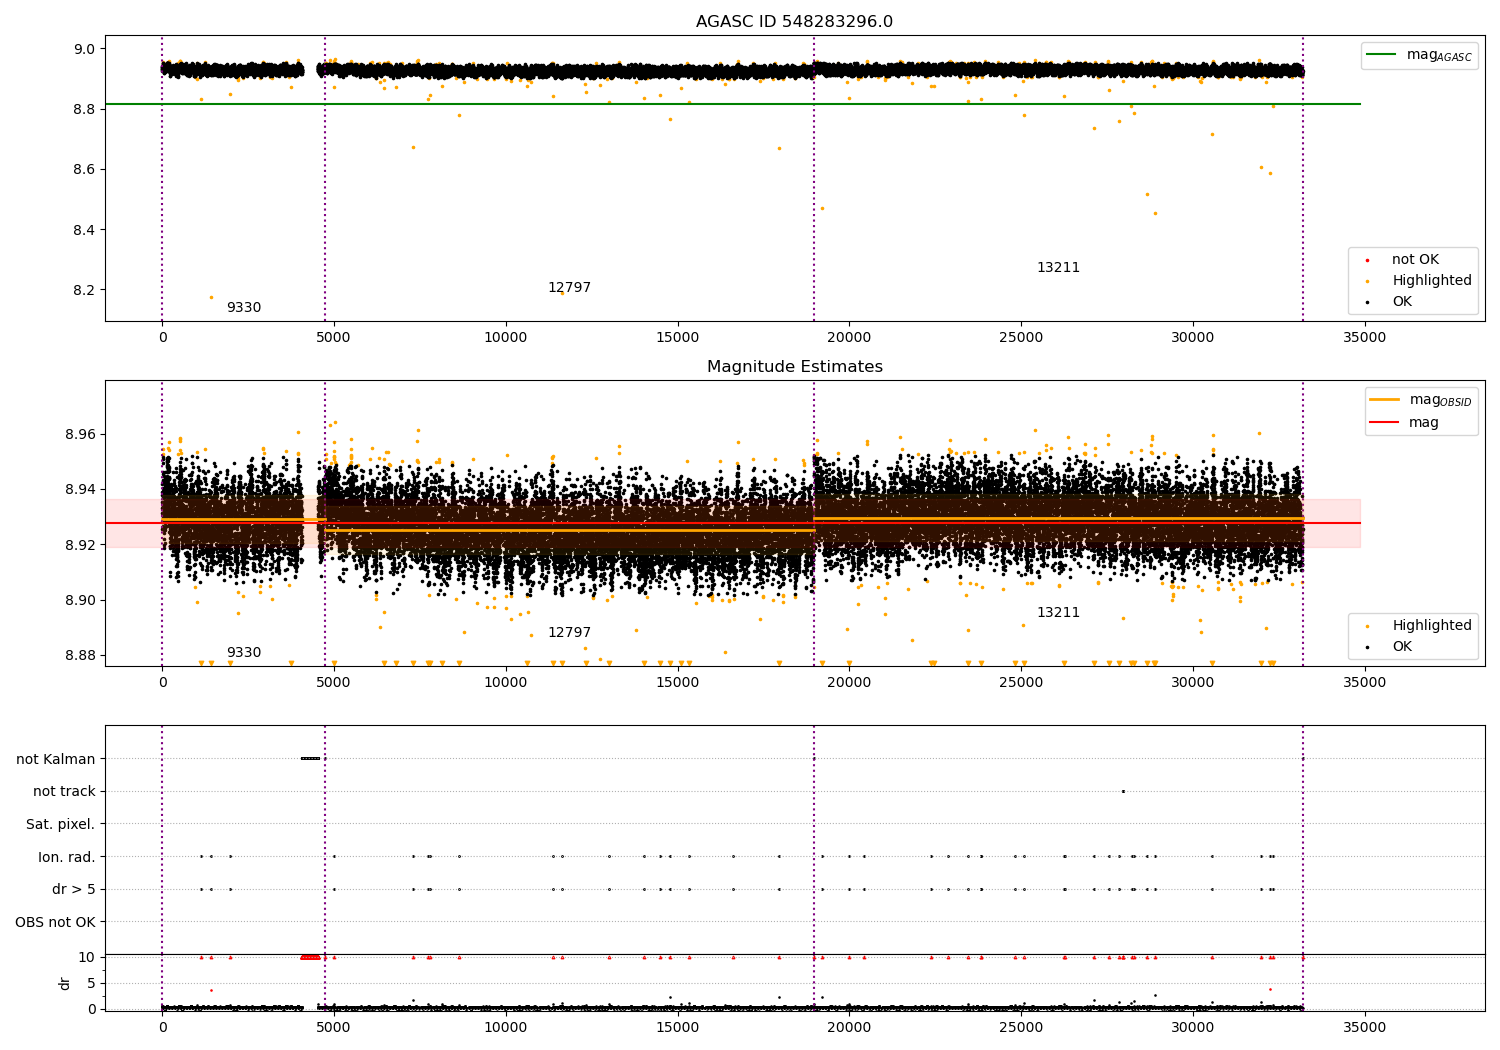Image resolution: width=1500 pixels, height=1050 pixels.
Task: Click the "not track" axis label
Action: 64,792
